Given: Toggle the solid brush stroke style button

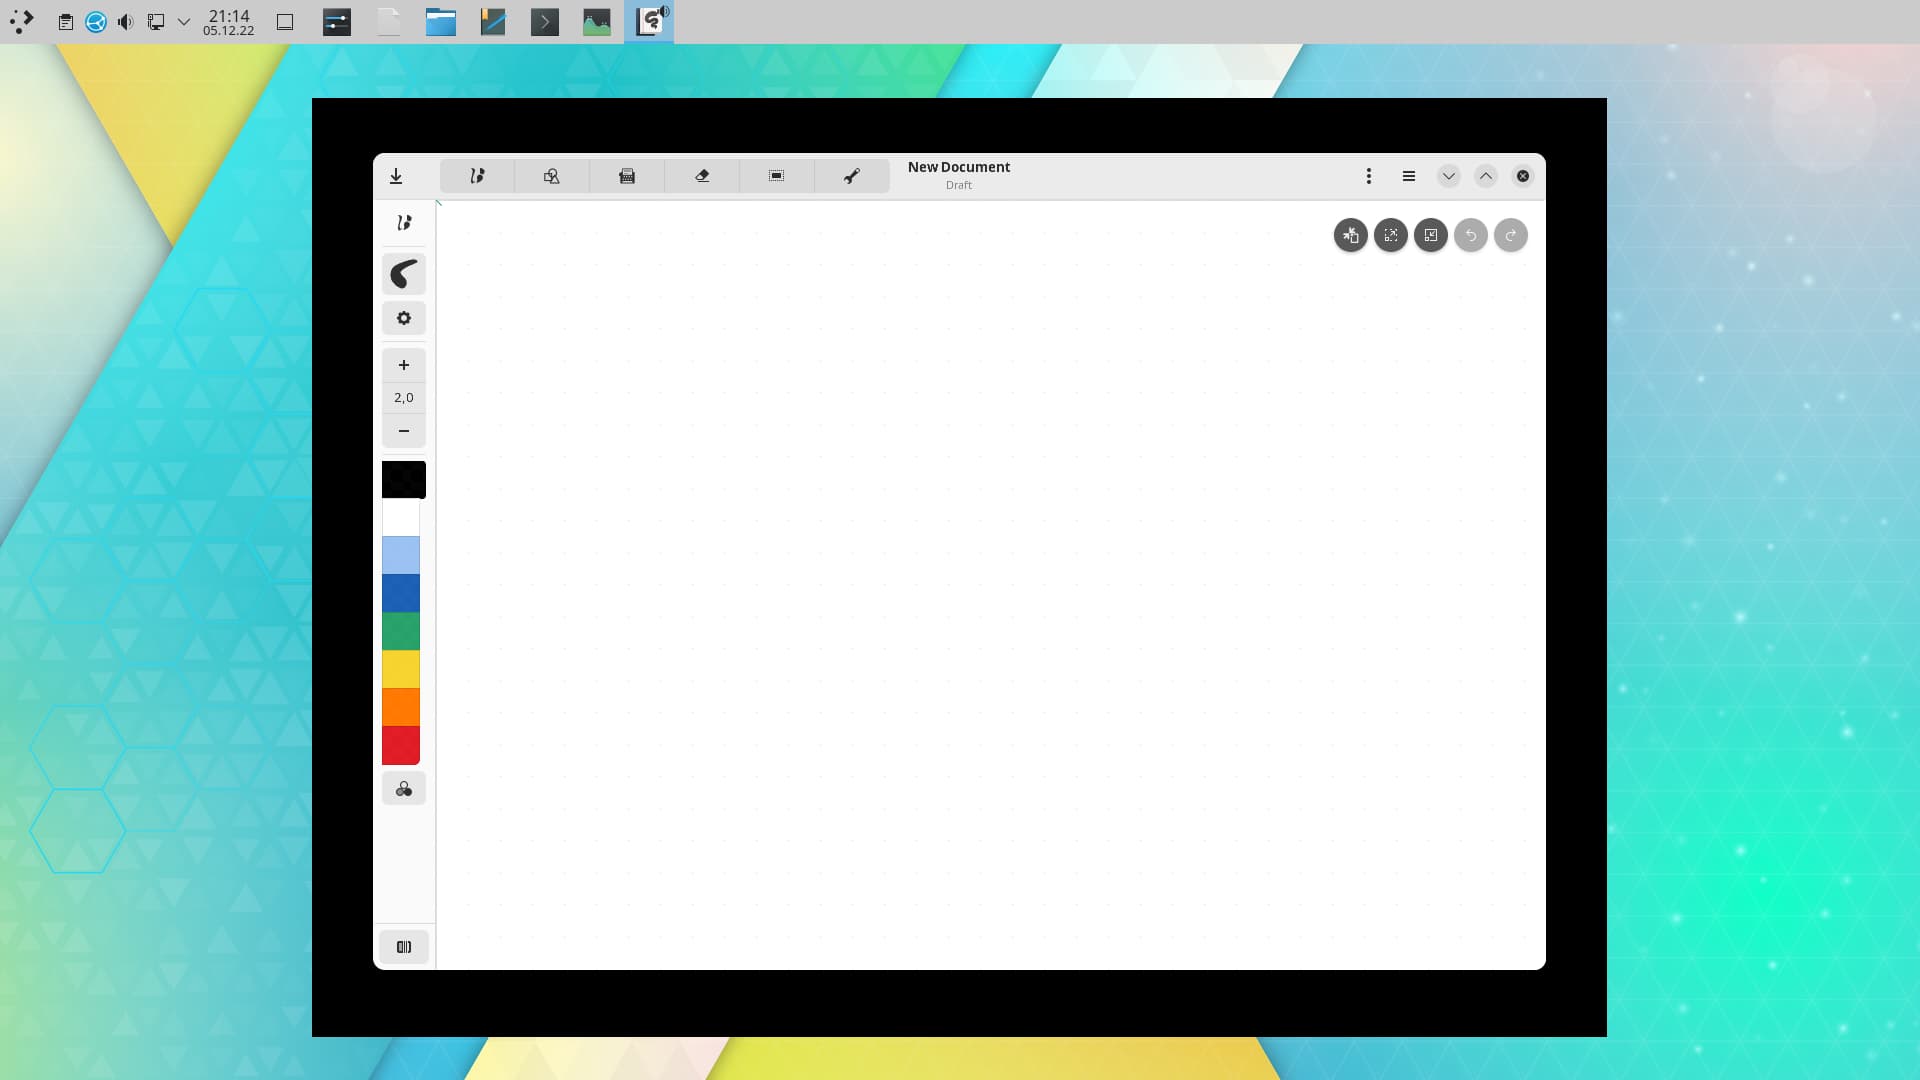Looking at the screenshot, I should click(x=404, y=274).
